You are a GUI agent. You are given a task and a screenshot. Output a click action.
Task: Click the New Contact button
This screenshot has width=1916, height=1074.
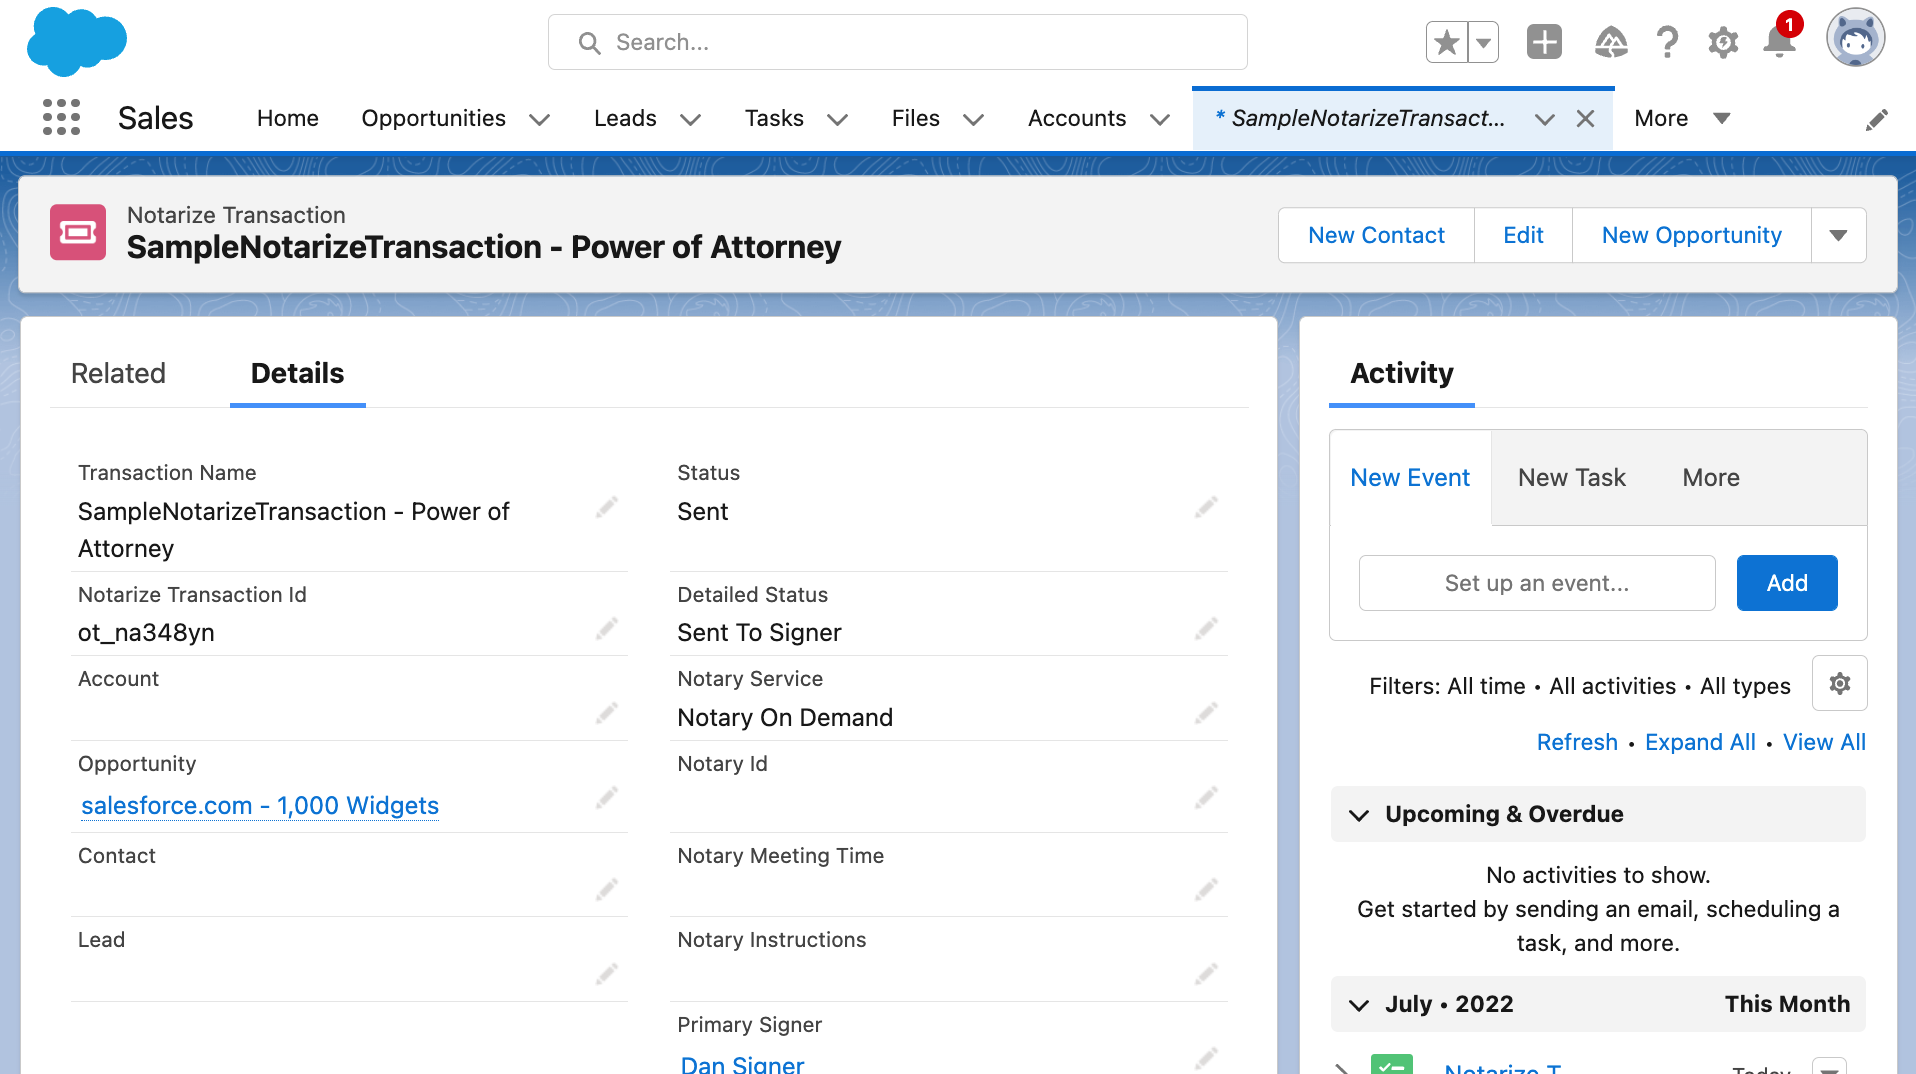(1376, 235)
